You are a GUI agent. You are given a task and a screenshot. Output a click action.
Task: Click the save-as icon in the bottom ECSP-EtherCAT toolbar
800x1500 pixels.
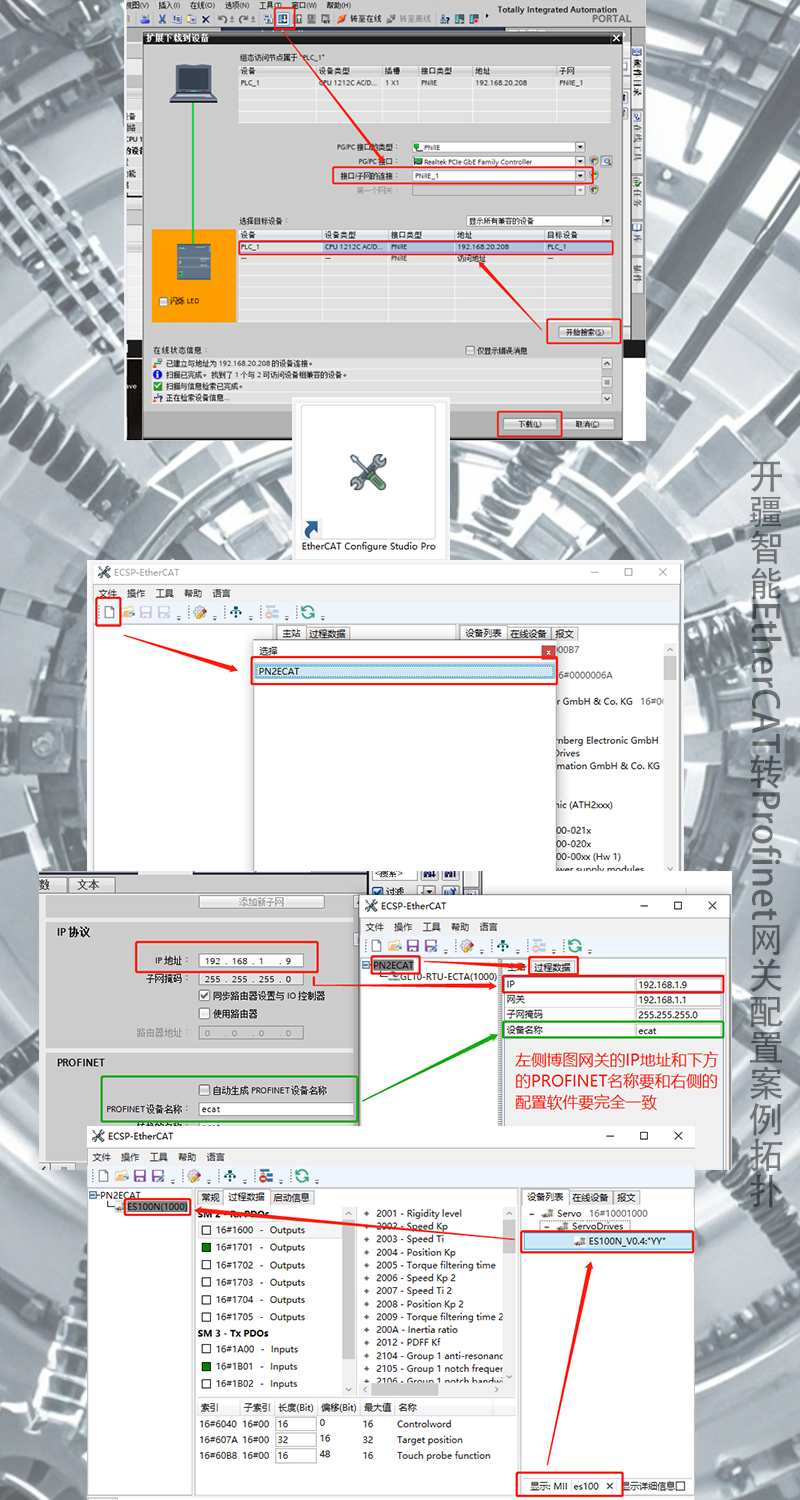[x=157, y=1176]
